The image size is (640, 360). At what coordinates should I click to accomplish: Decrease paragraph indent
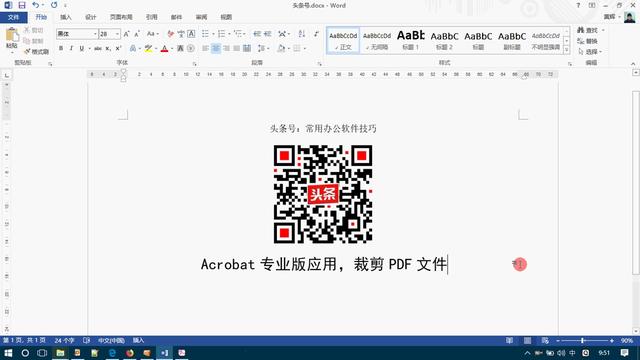pyautogui.click(x=257, y=34)
